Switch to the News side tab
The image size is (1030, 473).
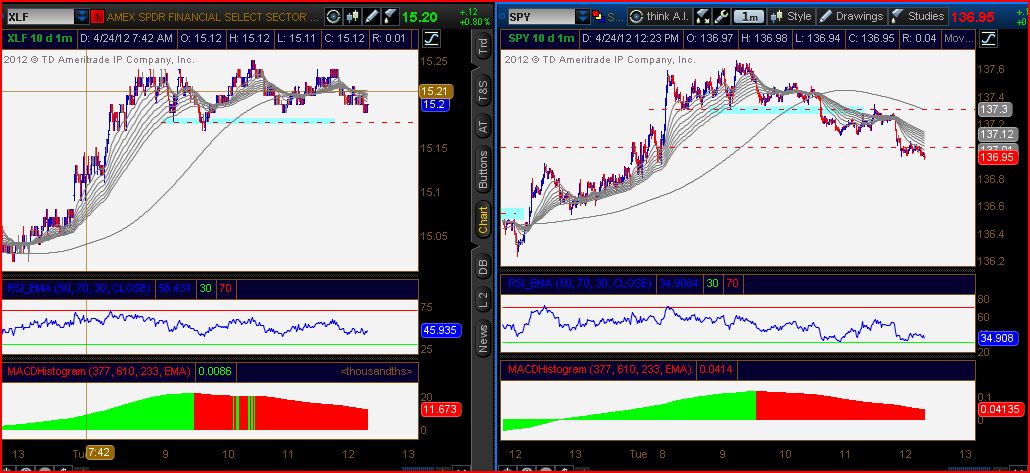point(483,338)
